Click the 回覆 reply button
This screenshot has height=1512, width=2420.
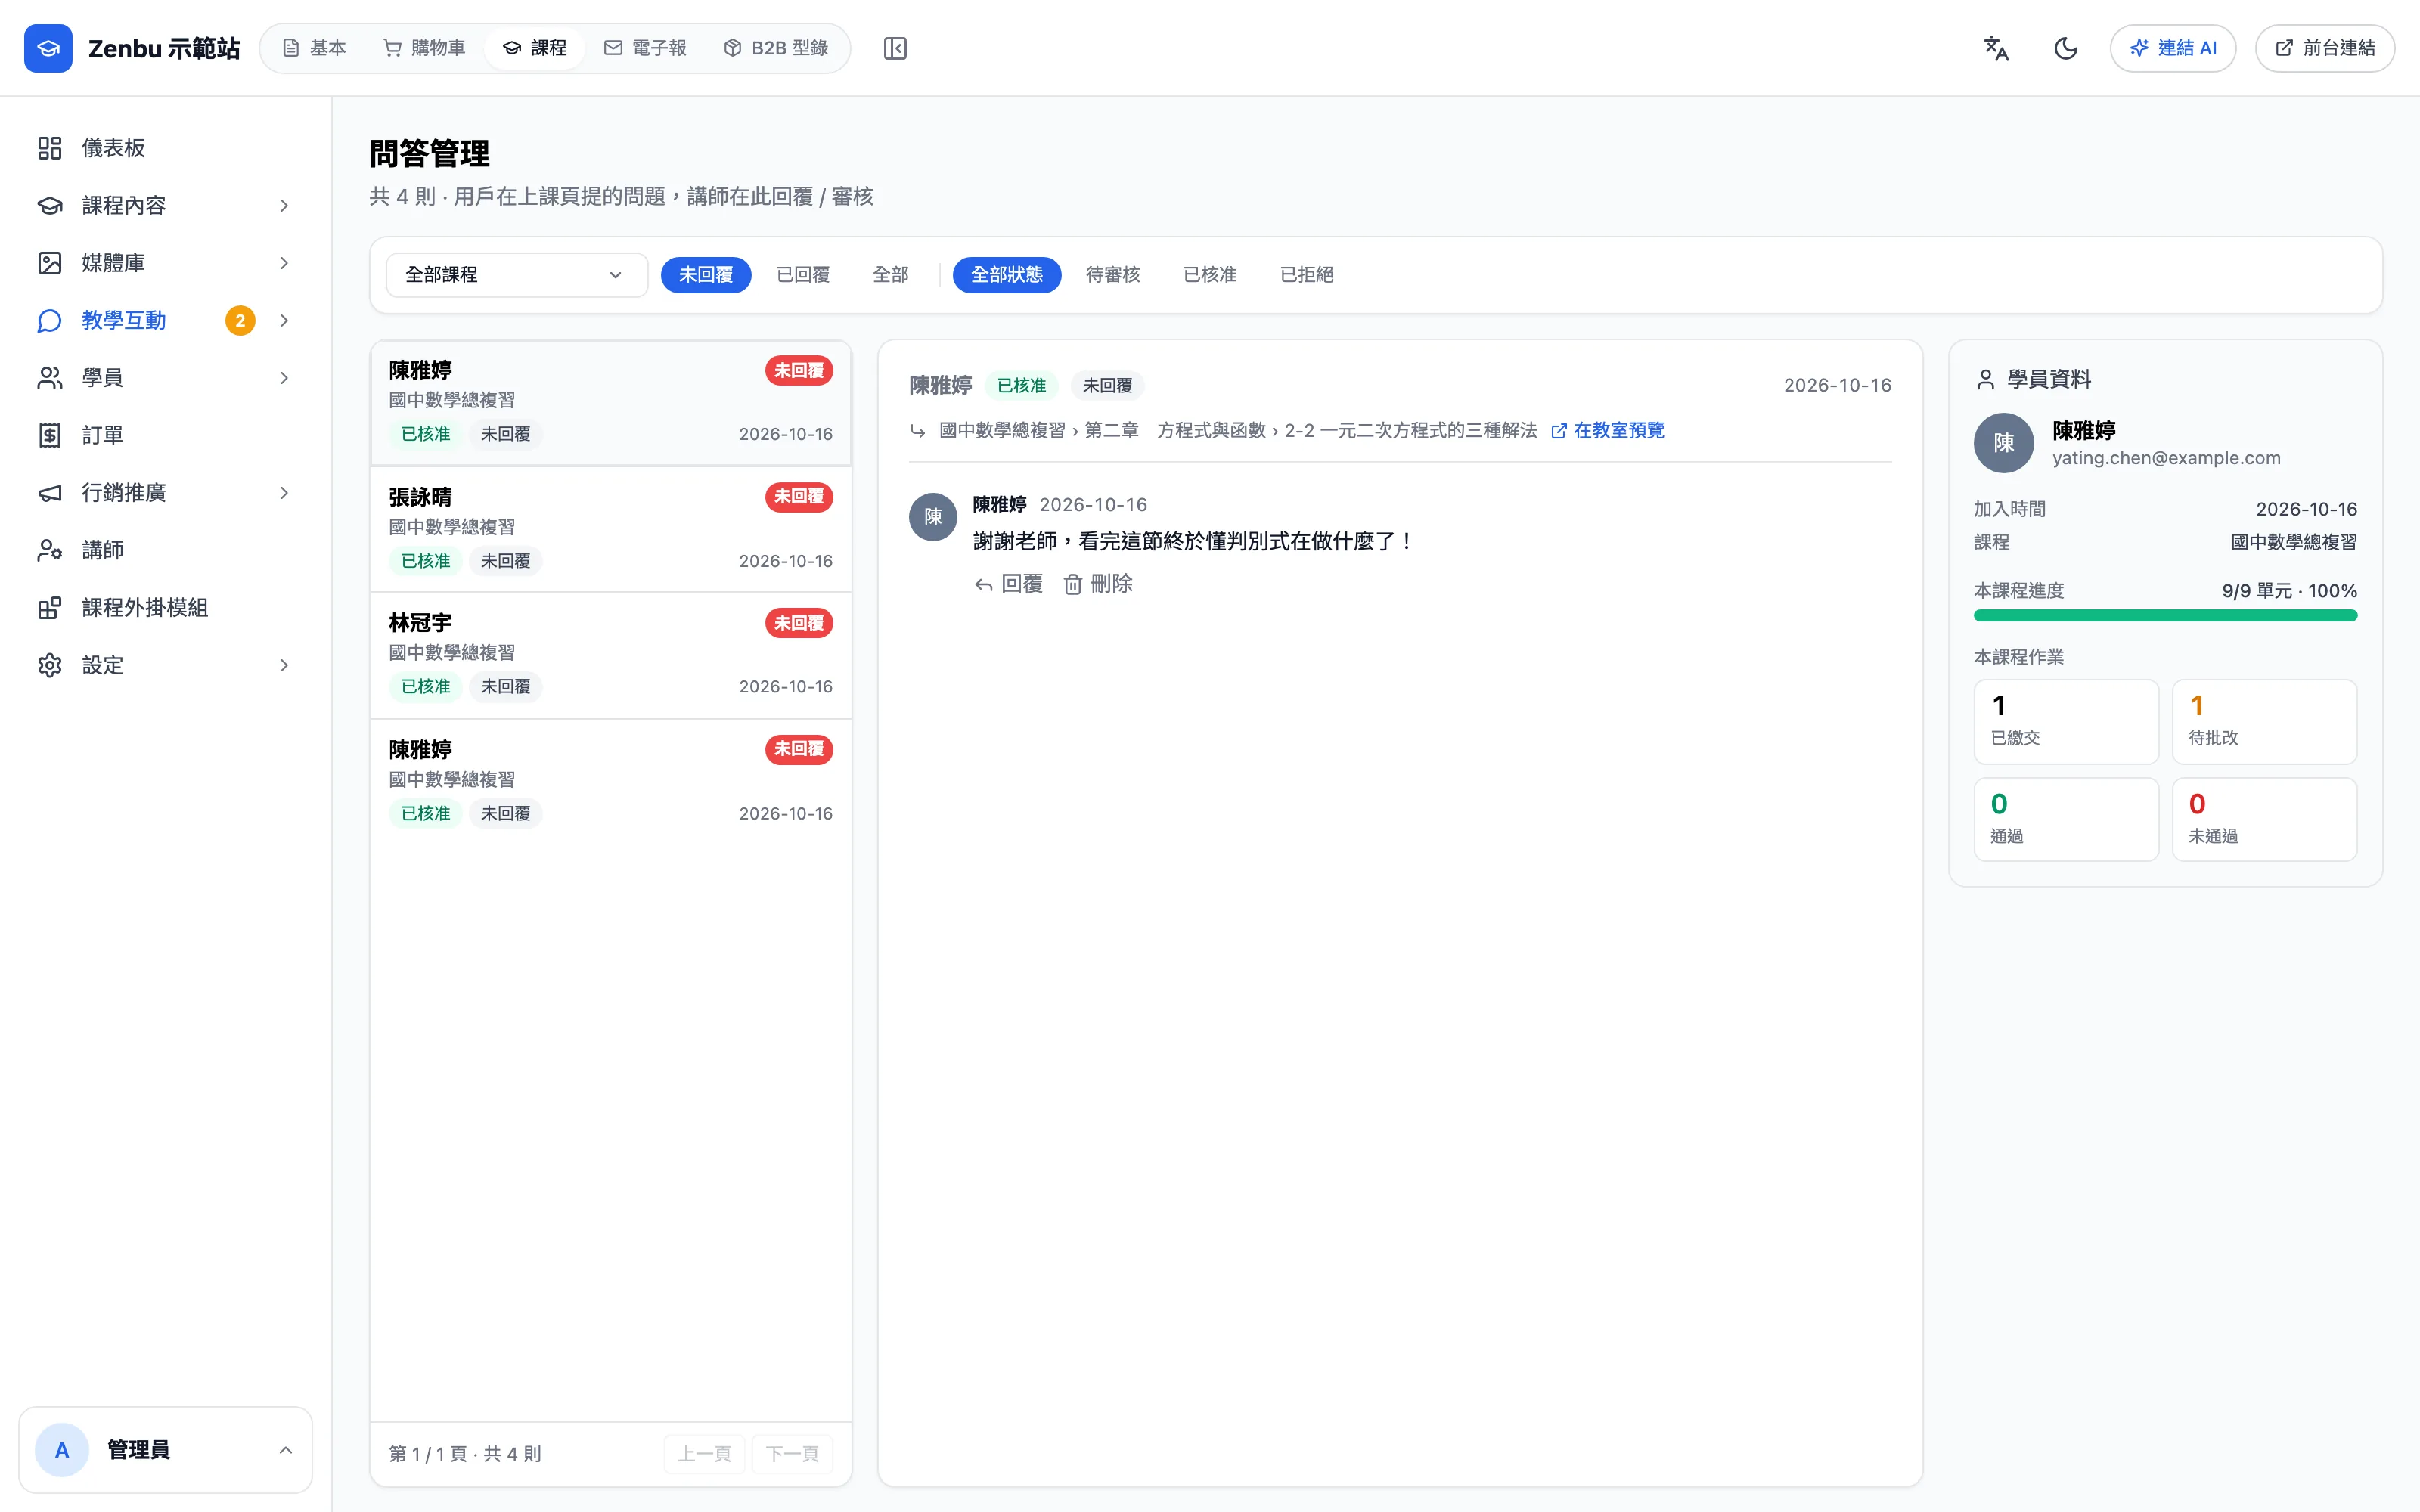1008,584
